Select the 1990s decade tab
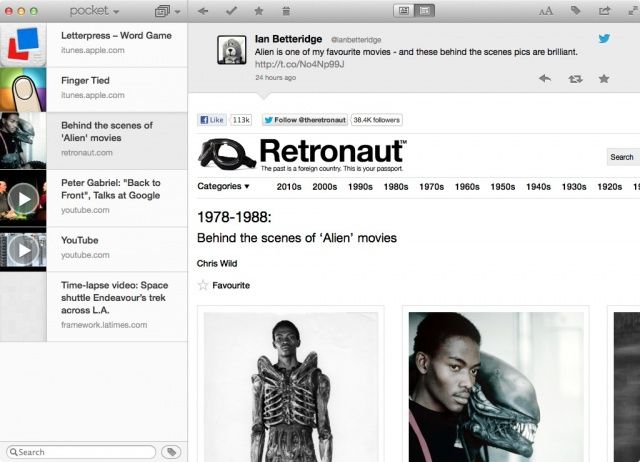This screenshot has height=462, width=640. (x=360, y=187)
